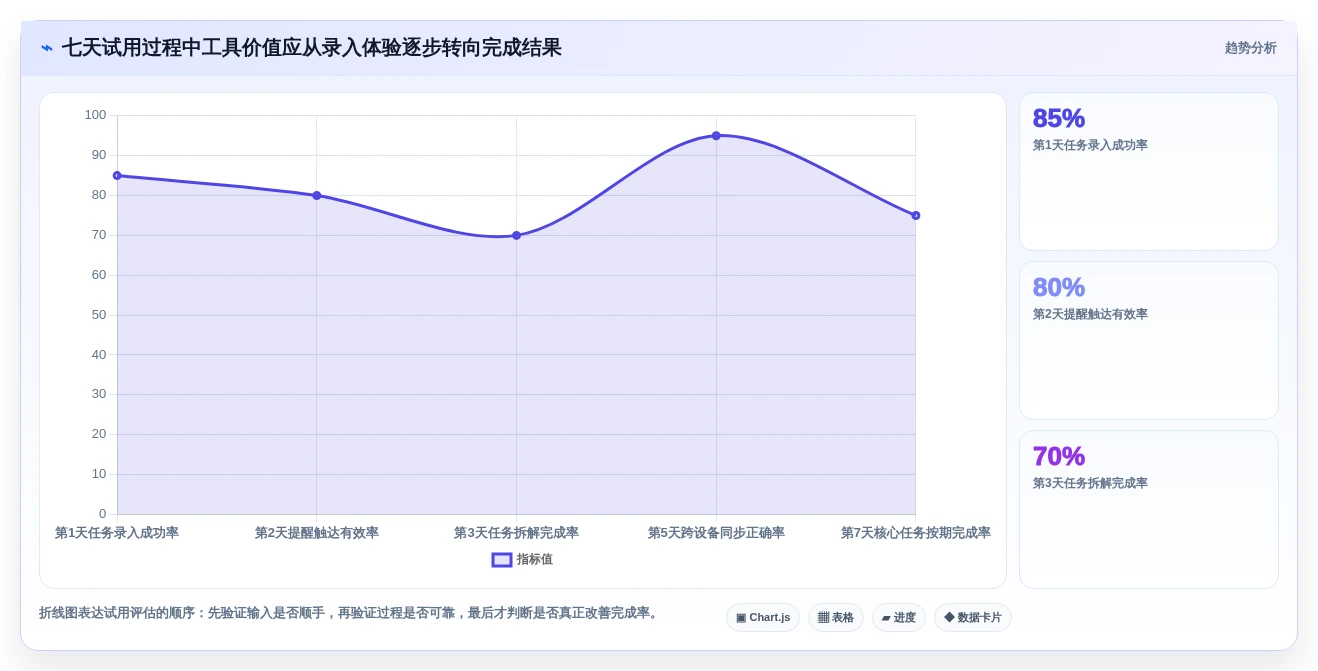Click the card label 第3天任务拆解完成率 under 70%
Image resolution: width=1318 pixels, height=671 pixels.
(1090, 483)
